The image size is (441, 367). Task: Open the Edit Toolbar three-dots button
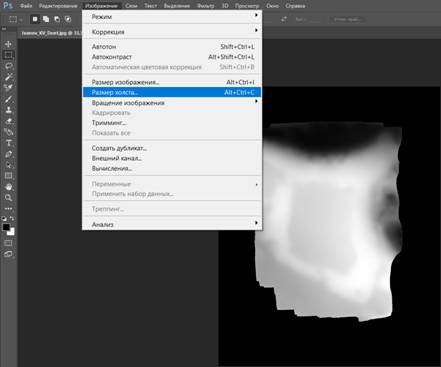8,209
